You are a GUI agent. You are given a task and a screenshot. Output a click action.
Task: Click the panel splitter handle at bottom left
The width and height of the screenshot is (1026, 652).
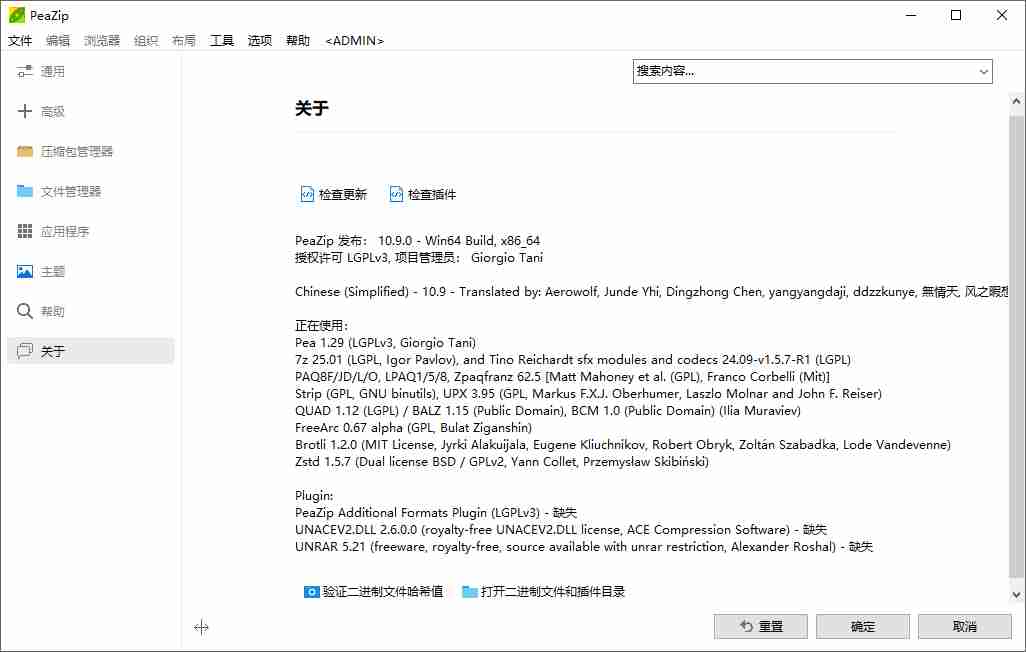pos(201,627)
